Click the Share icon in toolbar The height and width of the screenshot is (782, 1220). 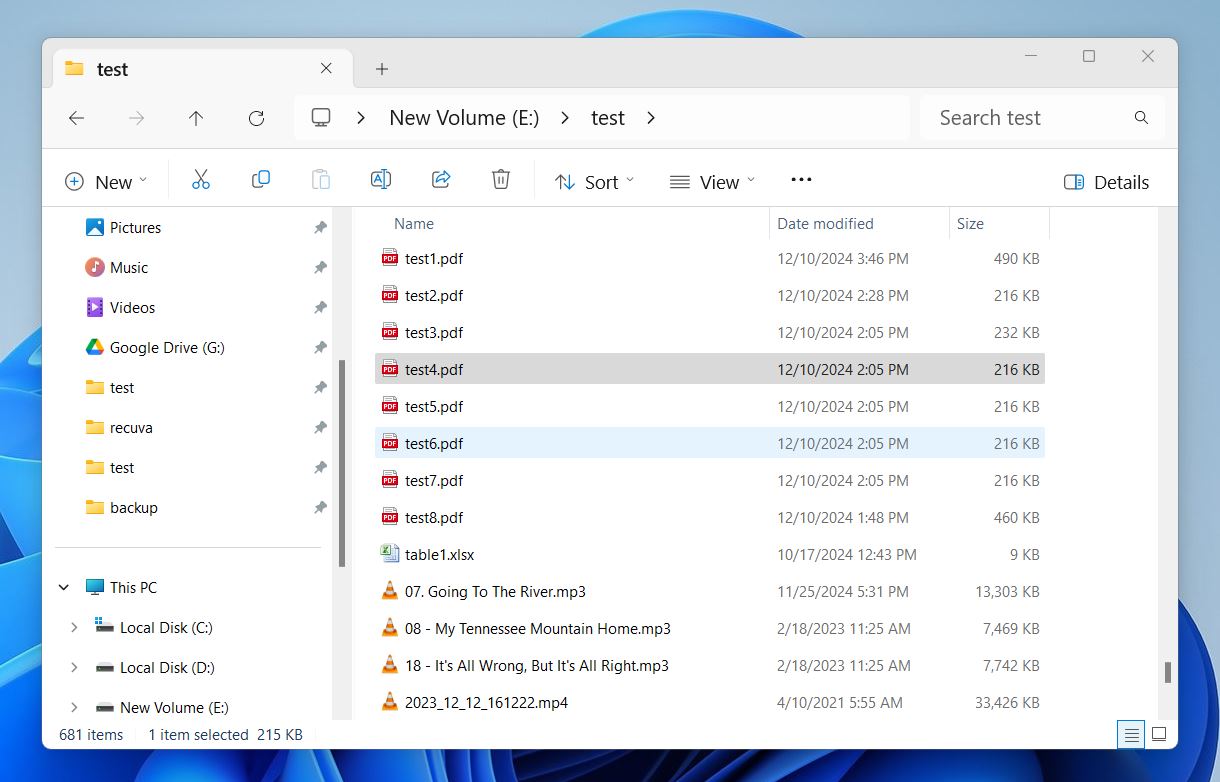click(x=441, y=180)
